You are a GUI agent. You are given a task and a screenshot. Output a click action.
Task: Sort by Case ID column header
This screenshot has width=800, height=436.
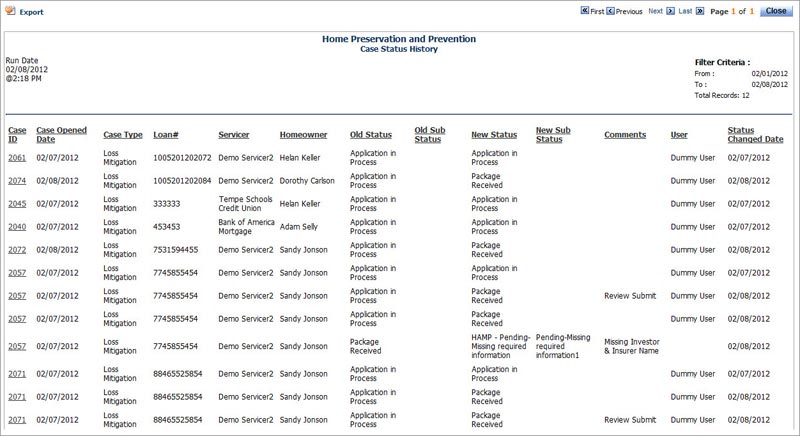coord(17,135)
